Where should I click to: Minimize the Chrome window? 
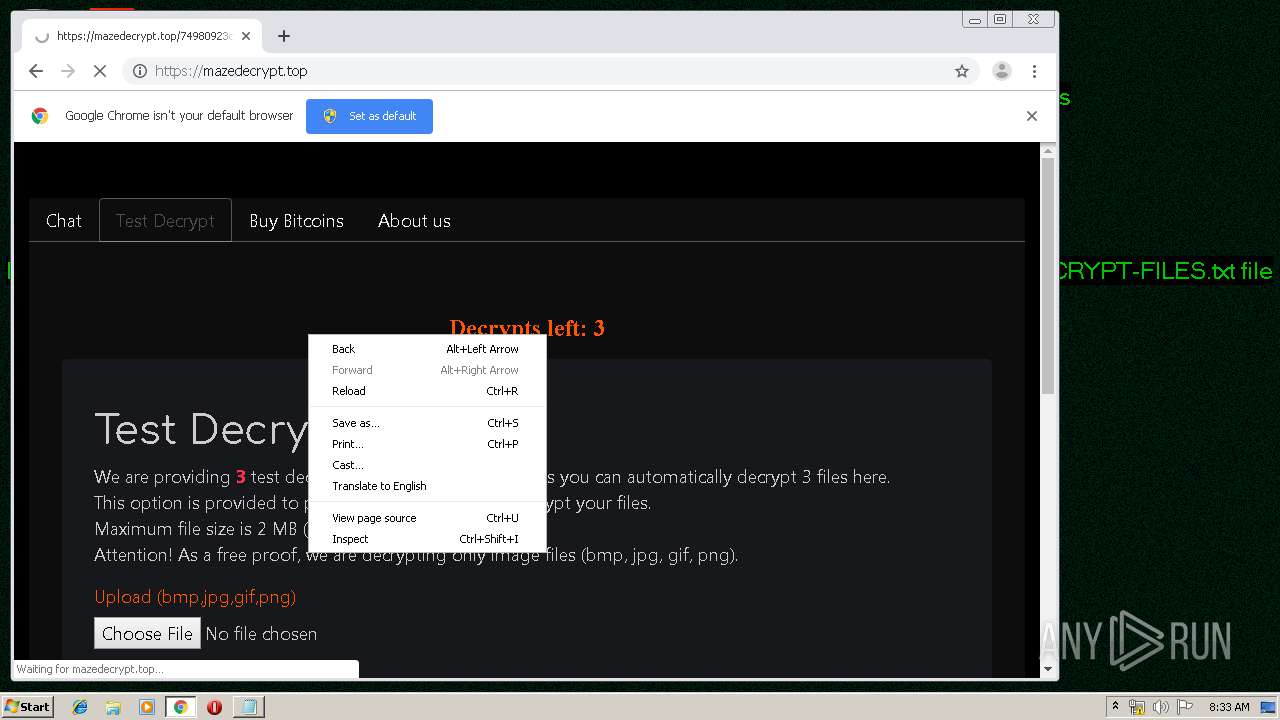pos(975,19)
